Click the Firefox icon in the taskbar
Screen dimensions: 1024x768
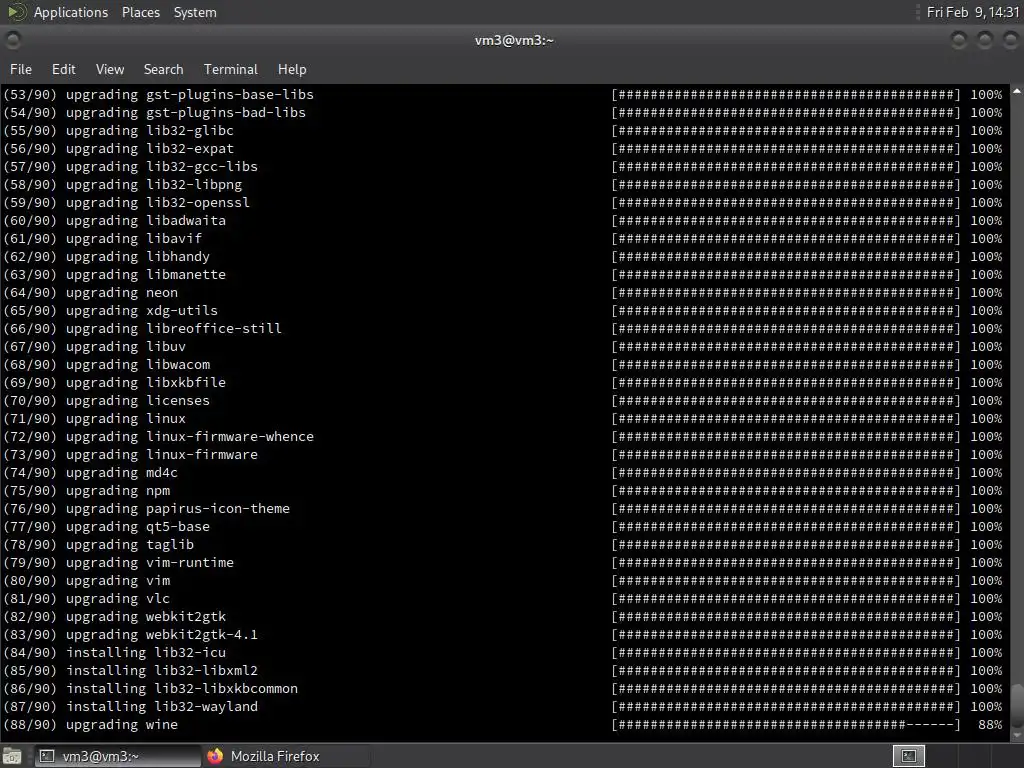pyautogui.click(x=215, y=756)
